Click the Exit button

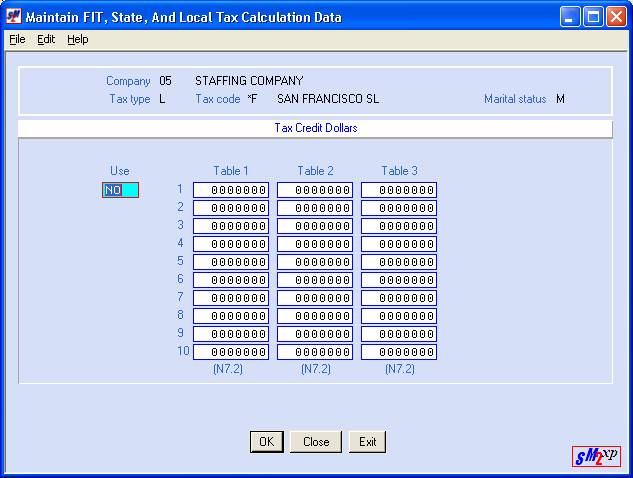367,442
